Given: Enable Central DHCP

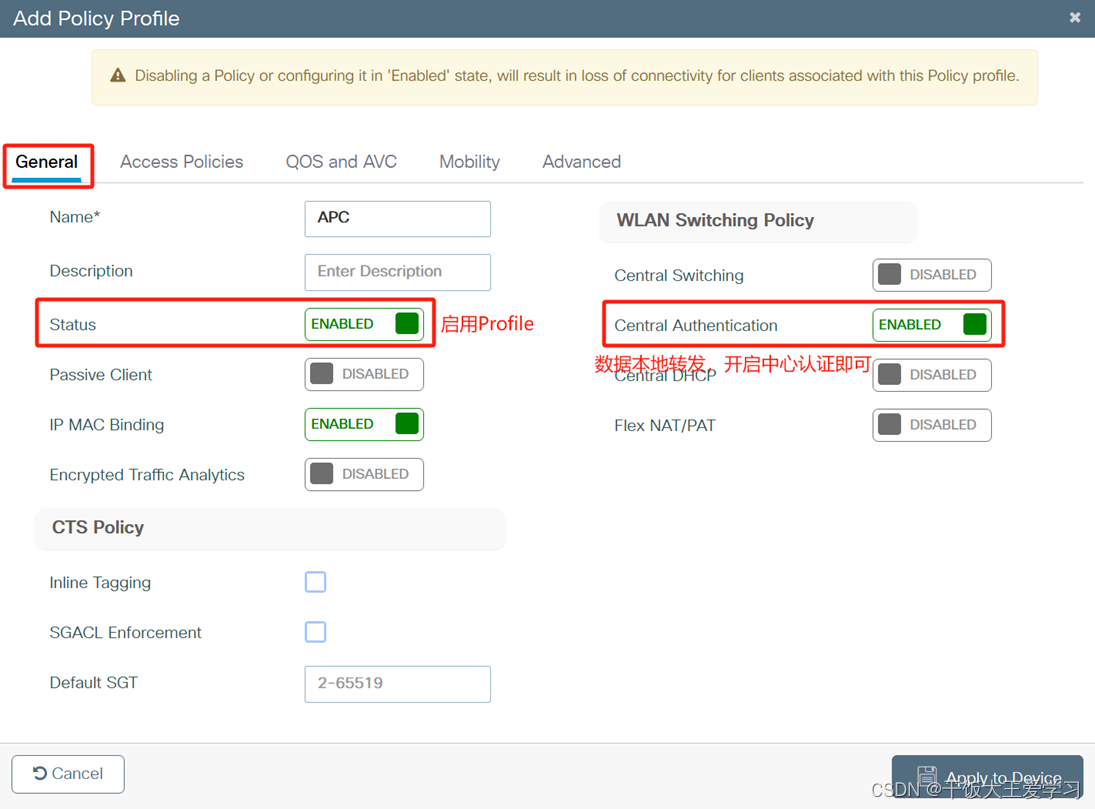Looking at the screenshot, I should (x=931, y=375).
